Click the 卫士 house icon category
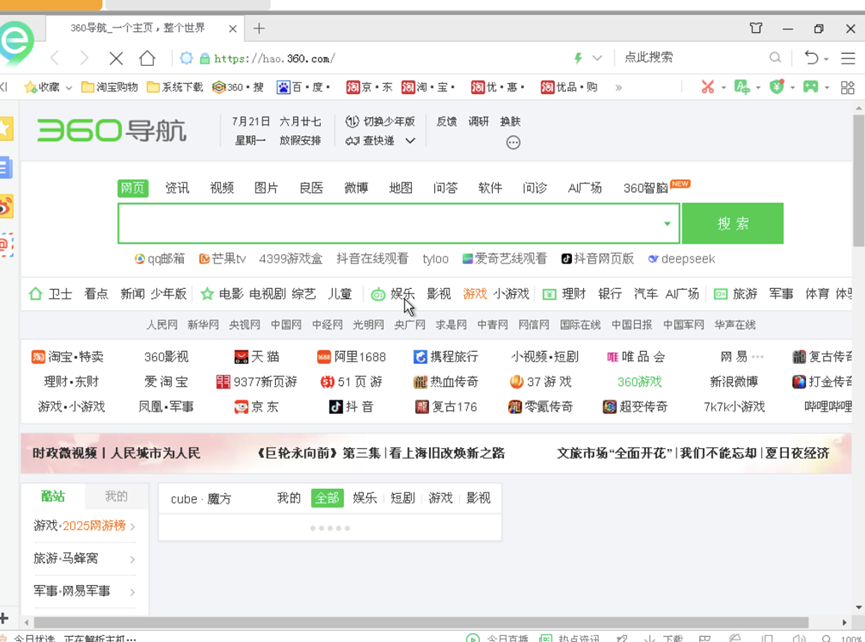The image size is (865, 642). 35,293
